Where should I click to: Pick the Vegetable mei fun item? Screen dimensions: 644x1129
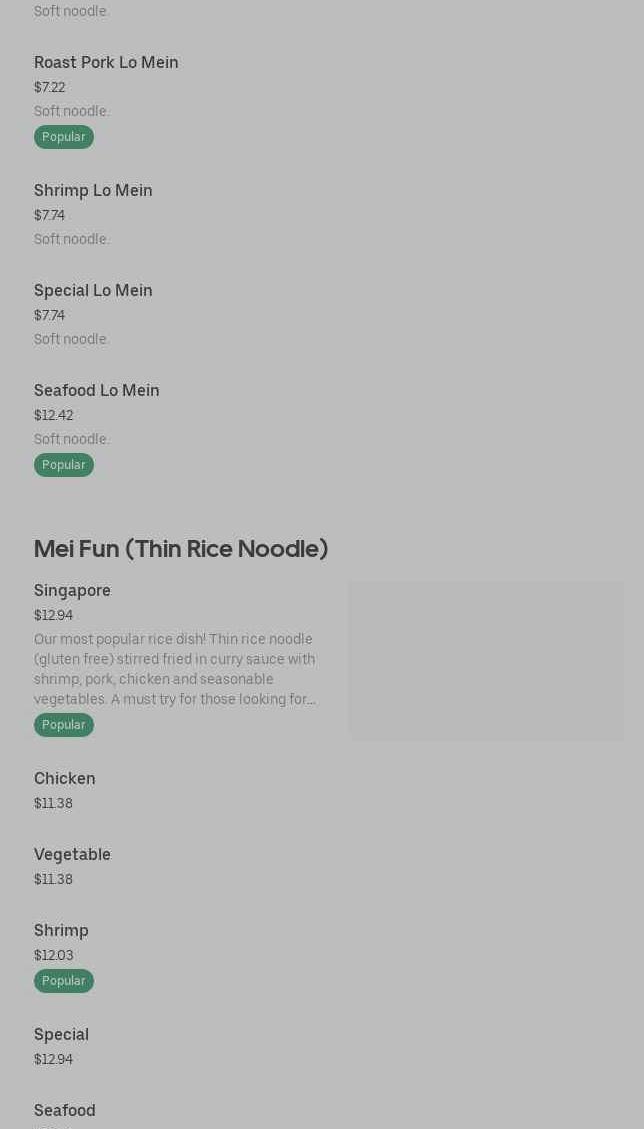pyautogui.click(x=72, y=855)
